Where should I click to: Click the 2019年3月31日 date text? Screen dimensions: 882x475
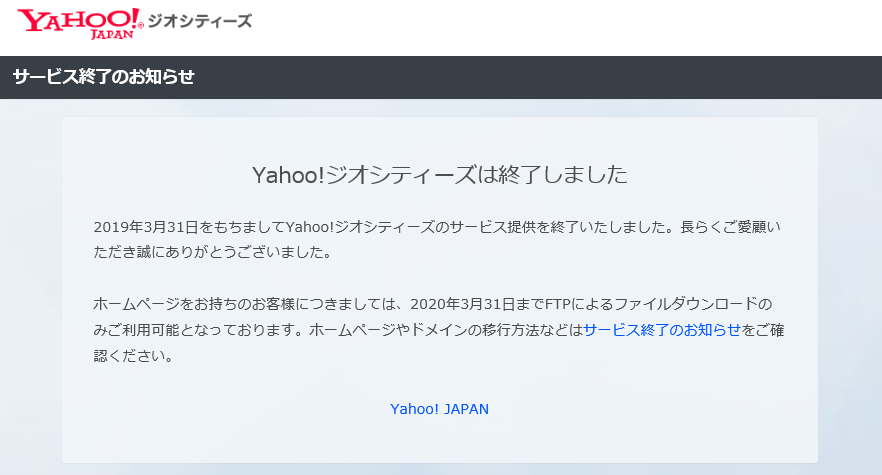coord(140,227)
